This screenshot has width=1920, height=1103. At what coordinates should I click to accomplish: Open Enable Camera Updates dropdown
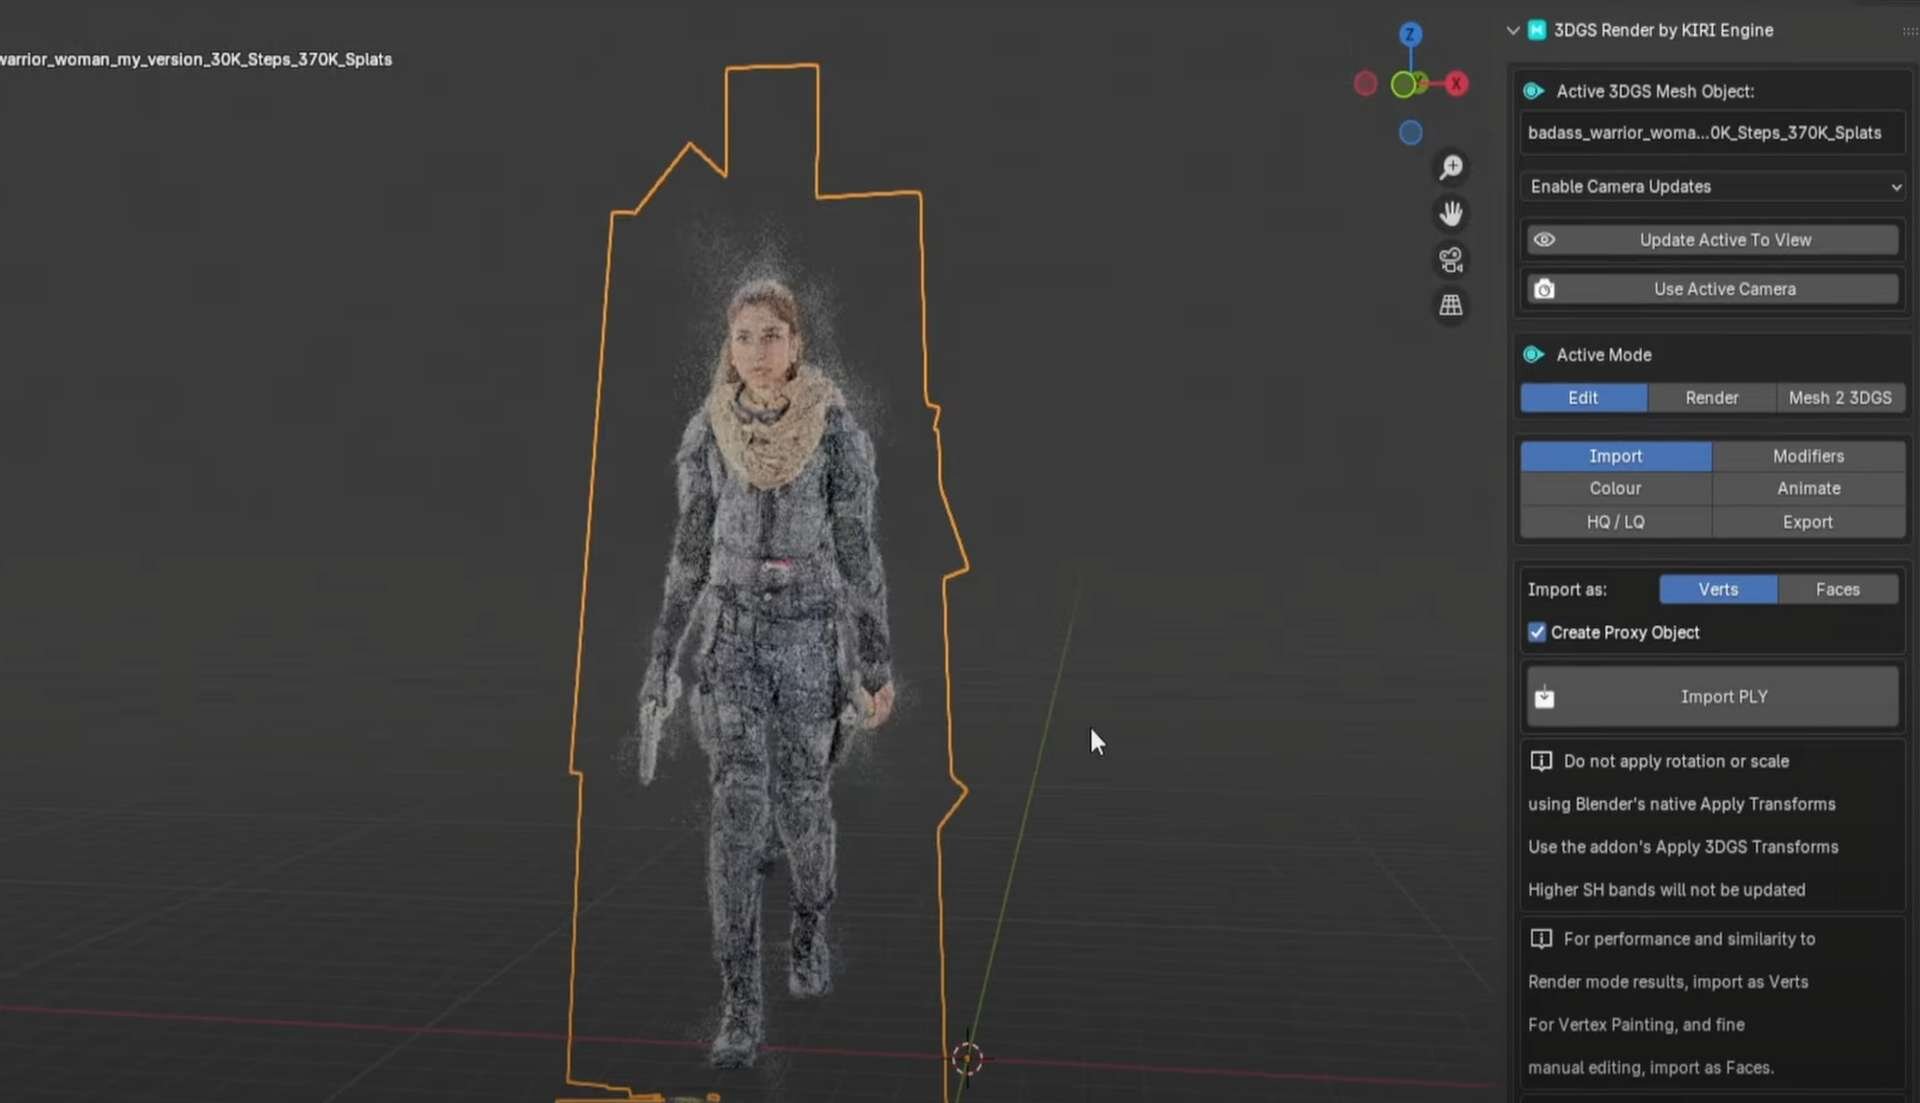click(x=1713, y=186)
